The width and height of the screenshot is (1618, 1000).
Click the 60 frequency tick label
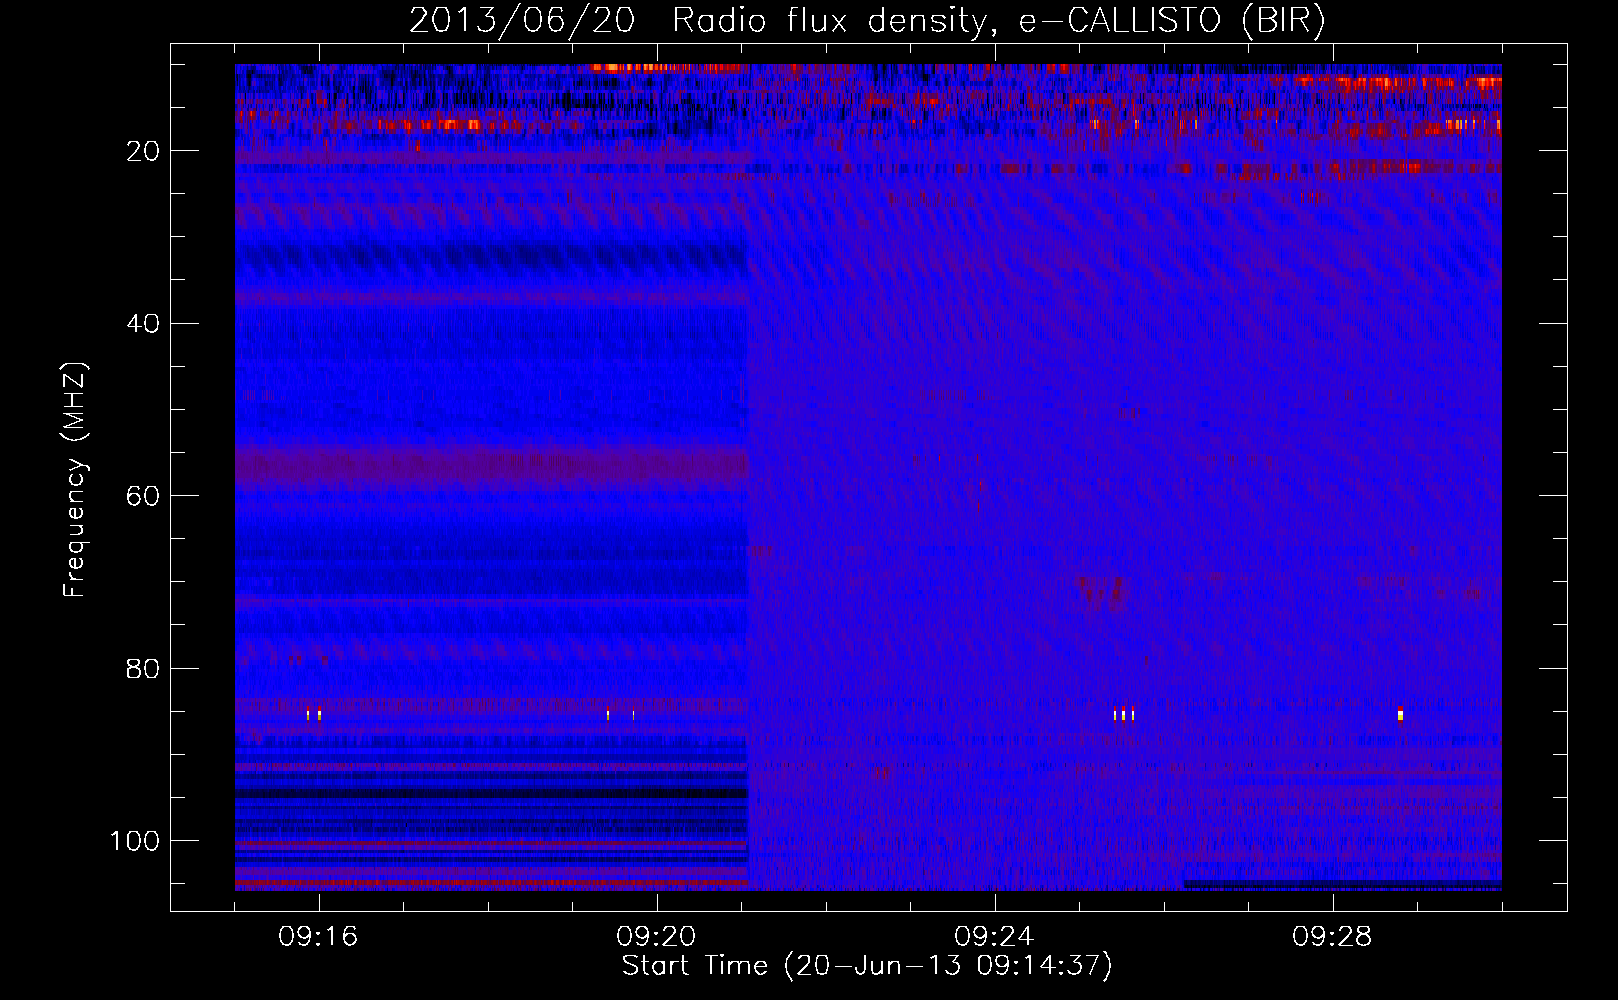[143, 496]
